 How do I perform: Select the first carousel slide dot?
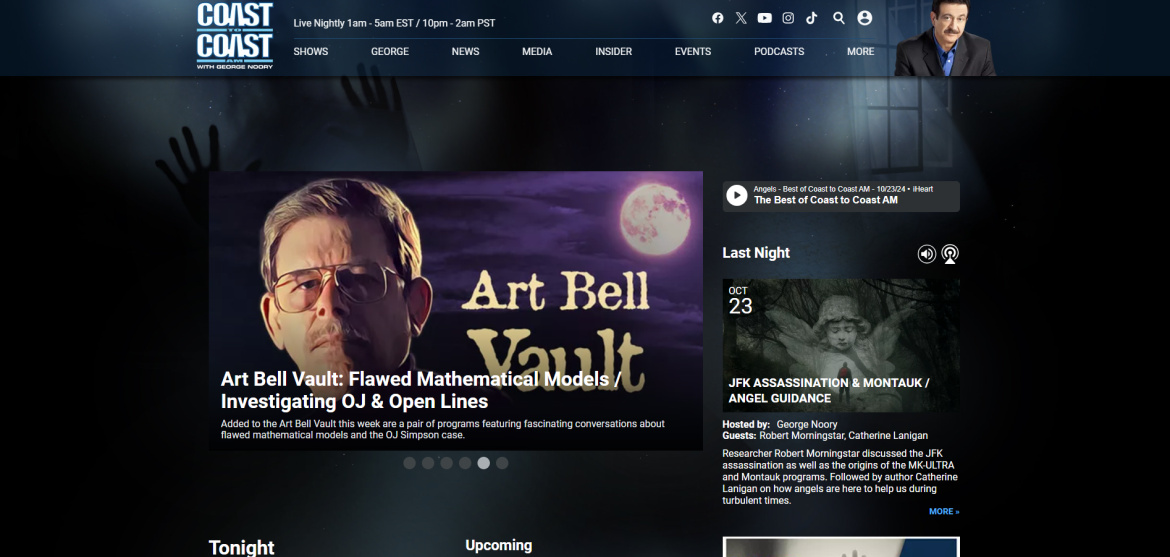[410, 463]
